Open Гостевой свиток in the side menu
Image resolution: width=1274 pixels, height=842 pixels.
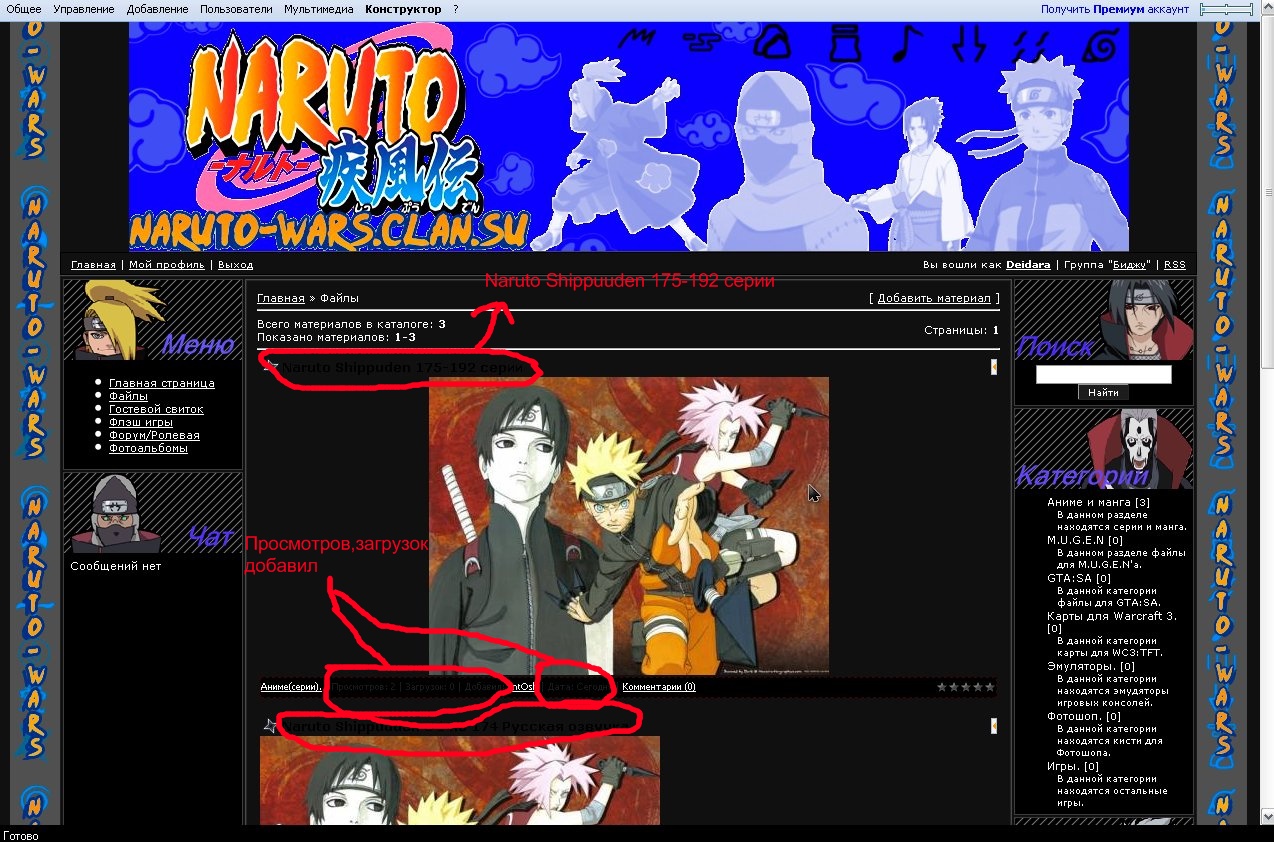click(156, 409)
